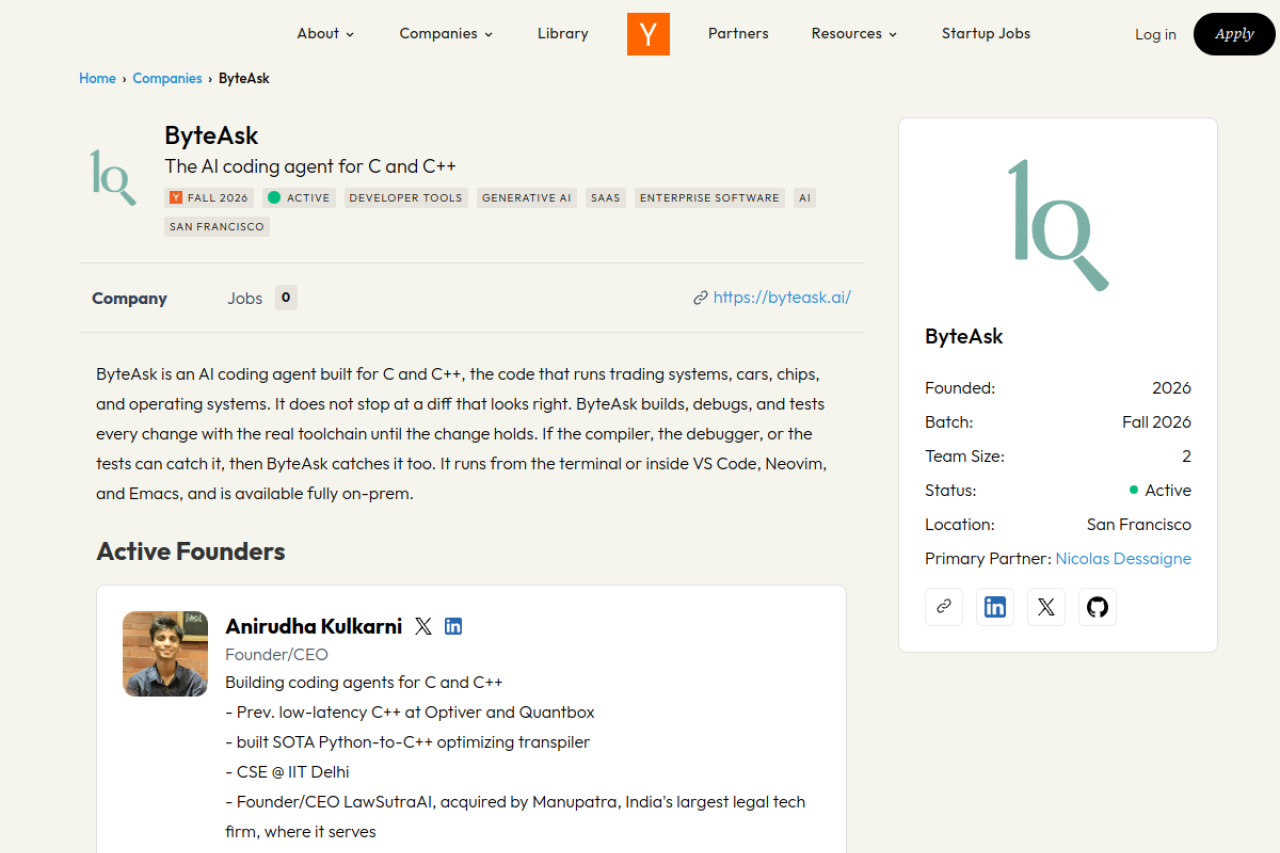
Task: Click the Founder/CEO title text
Action: (x=277, y=654)
